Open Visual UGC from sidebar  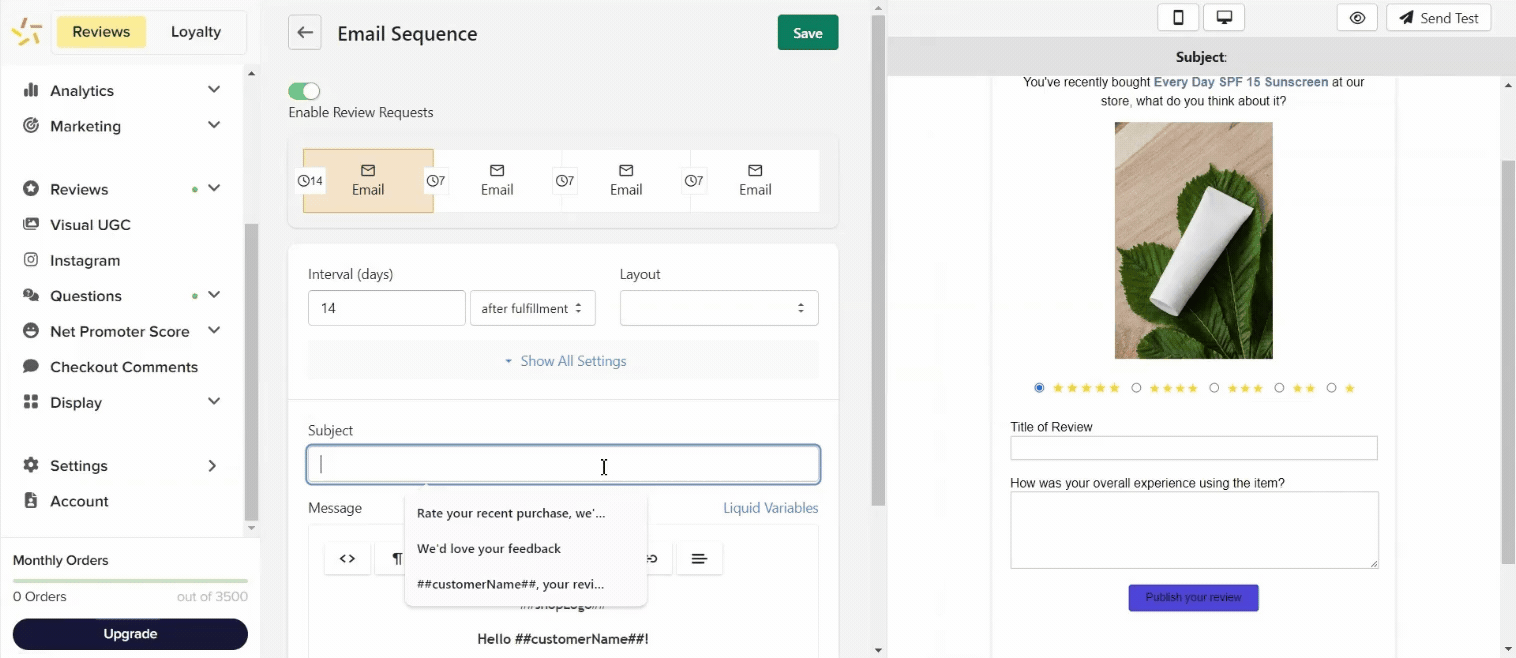(x=90, y=225)
